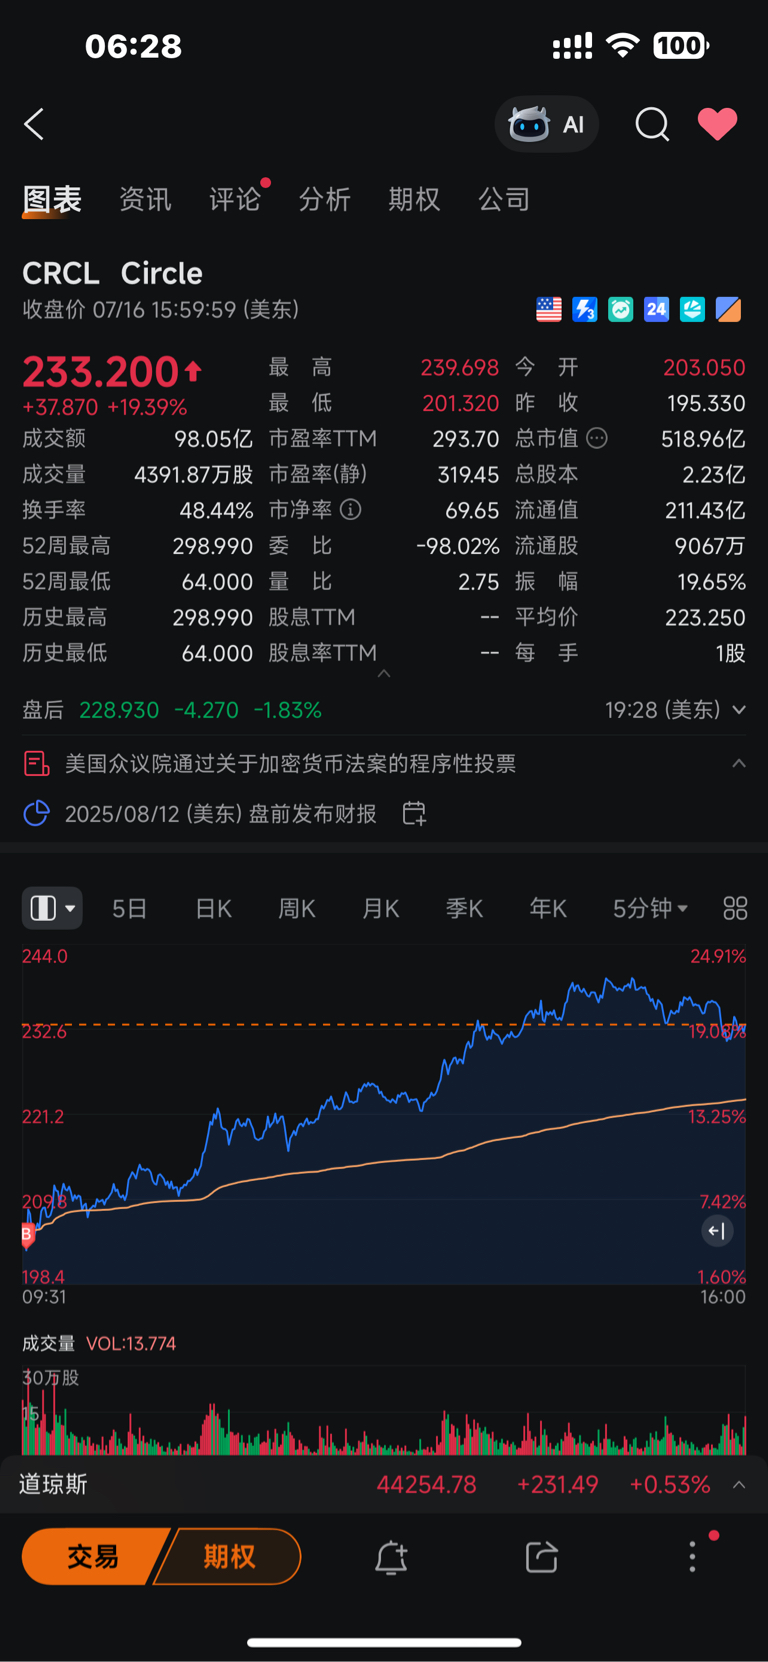Screen dimensions: 768x1662
Task: Add earnings date to calendar icon
Action: coord(414,814)
